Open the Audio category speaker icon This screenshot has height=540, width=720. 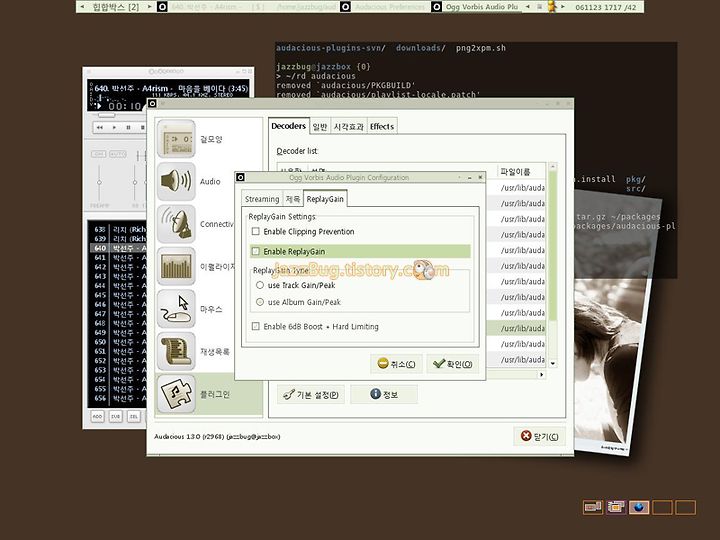(176, 181)
